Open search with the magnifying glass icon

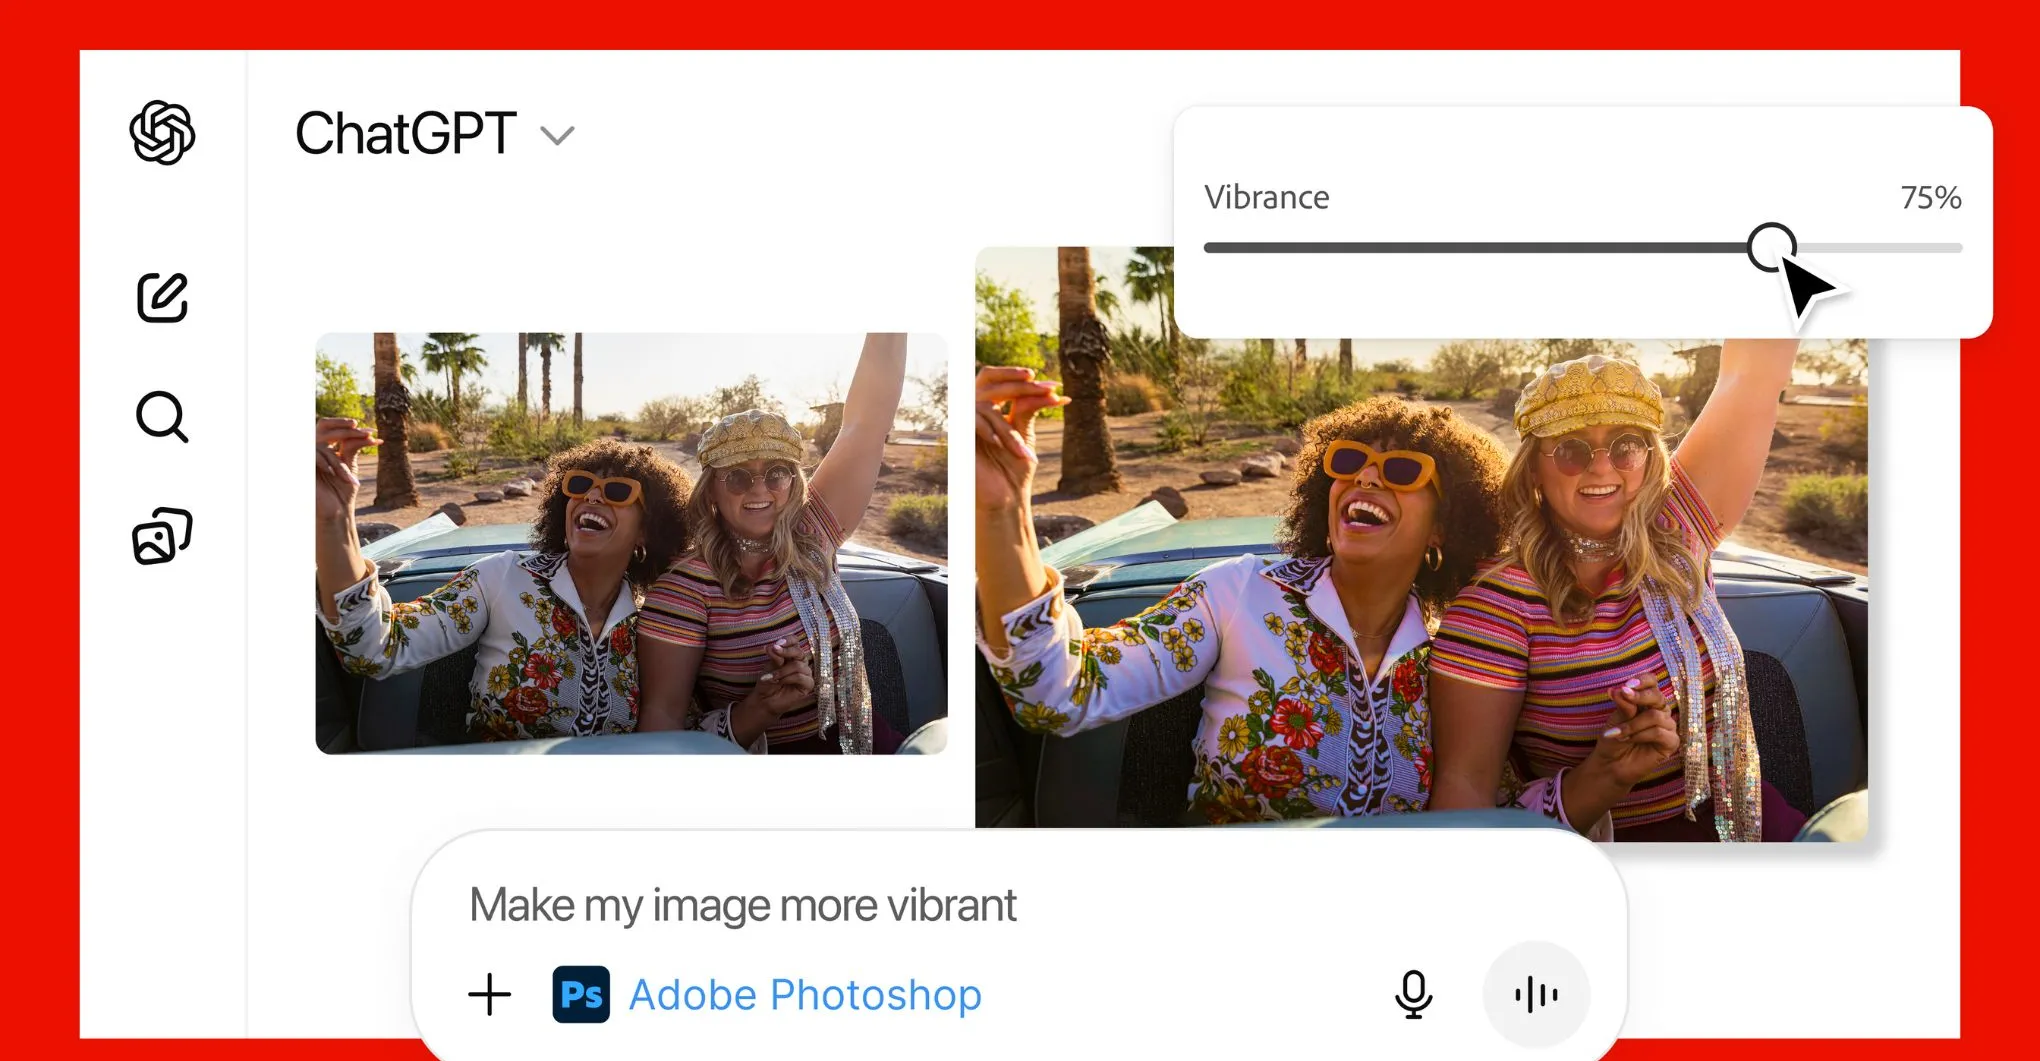163,417
